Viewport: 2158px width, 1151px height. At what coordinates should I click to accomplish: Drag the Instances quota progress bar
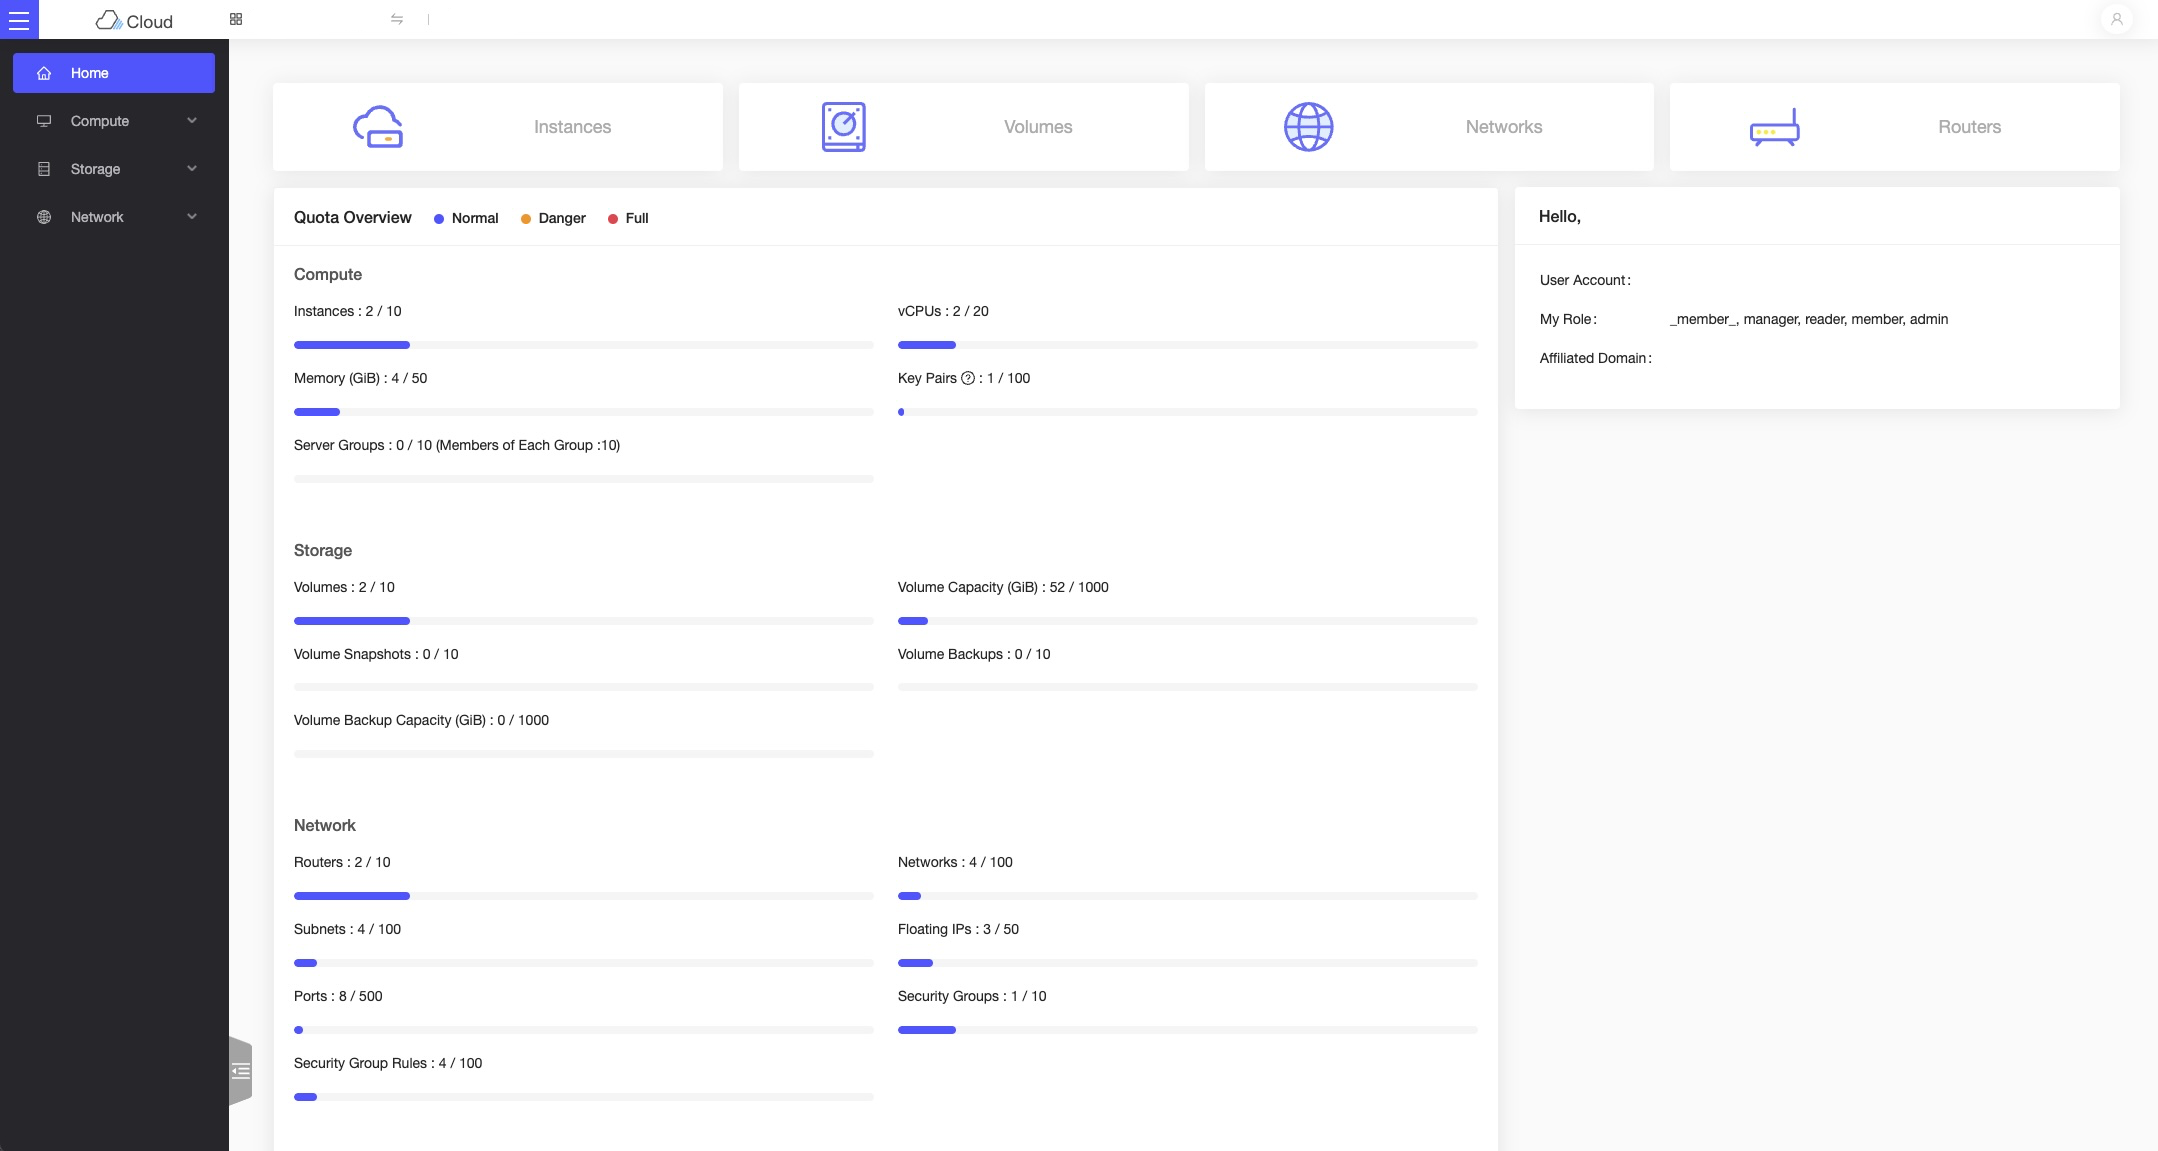pyautogui.click(x=582, y=344)
